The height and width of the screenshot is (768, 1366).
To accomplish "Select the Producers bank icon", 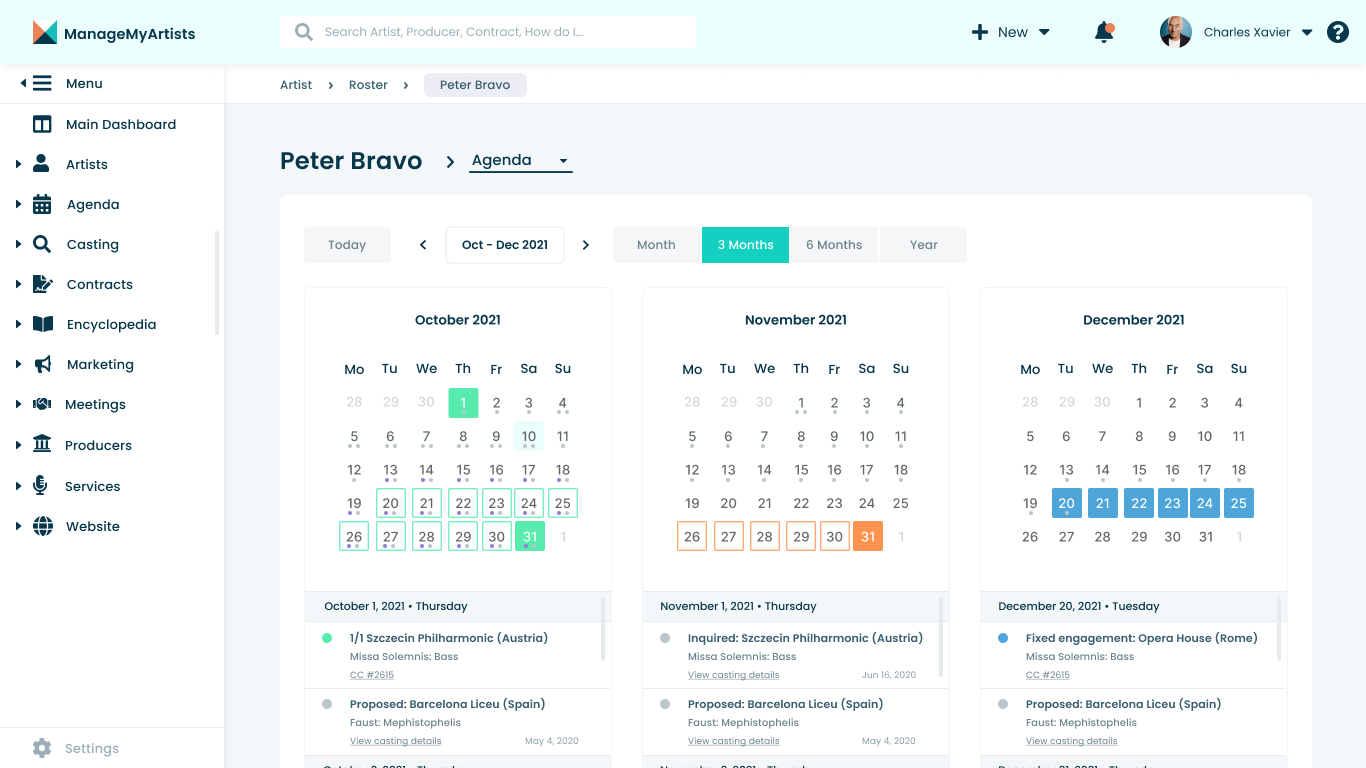I will 41,444.
